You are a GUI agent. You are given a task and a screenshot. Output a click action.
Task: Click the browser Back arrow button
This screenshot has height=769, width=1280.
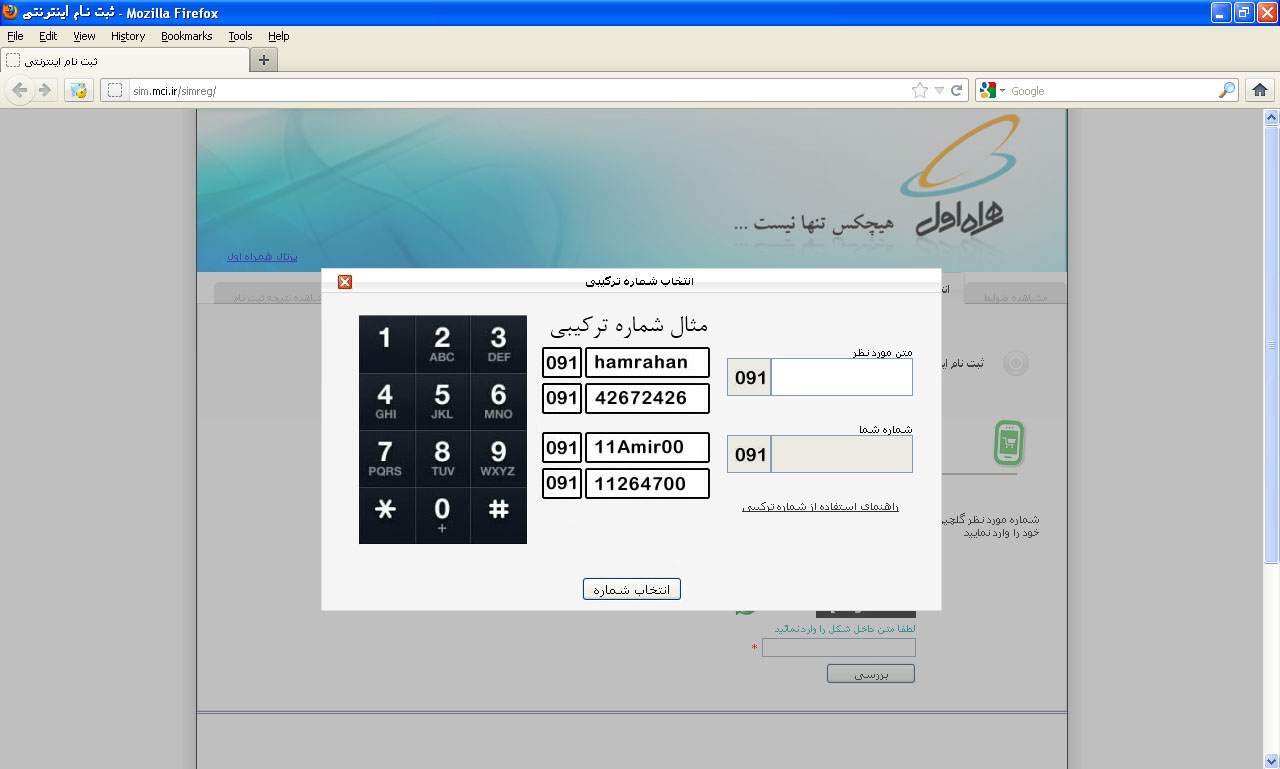(x=19, y=90)
